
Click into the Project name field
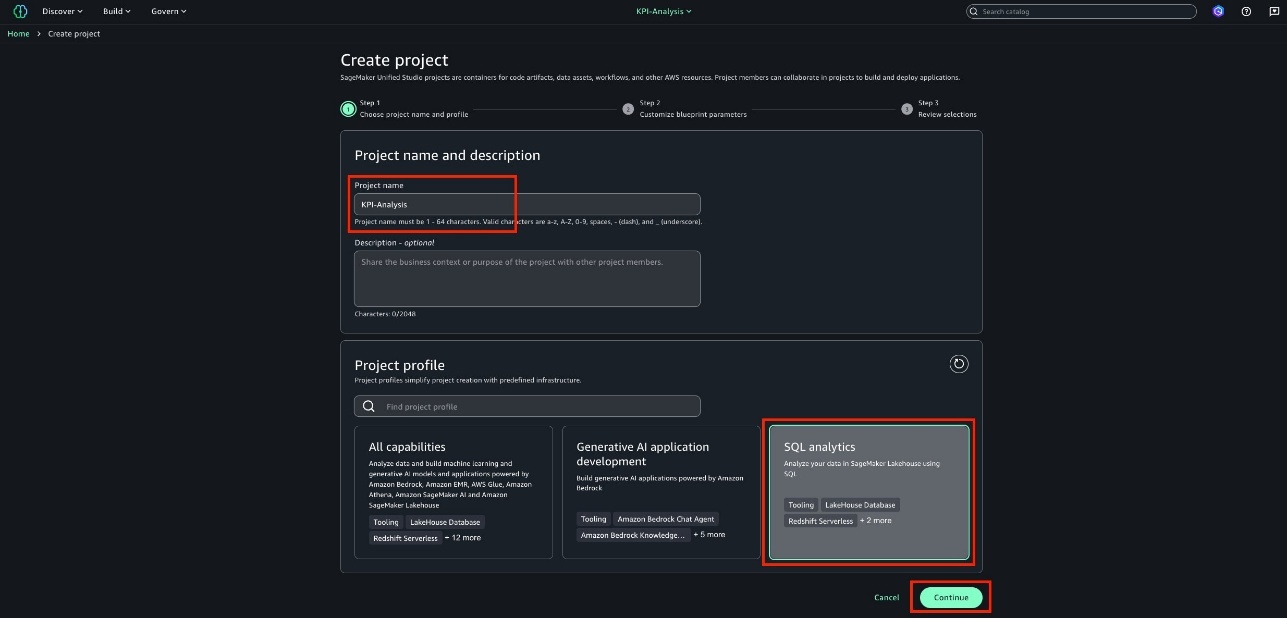527,204
